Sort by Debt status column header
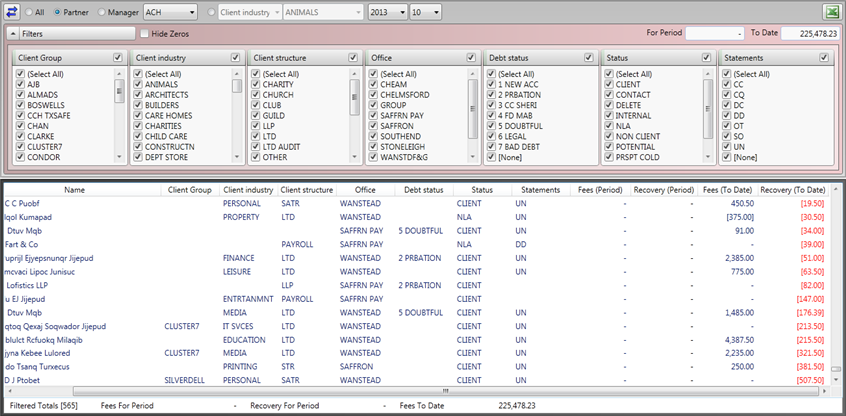 click(424, 190)
